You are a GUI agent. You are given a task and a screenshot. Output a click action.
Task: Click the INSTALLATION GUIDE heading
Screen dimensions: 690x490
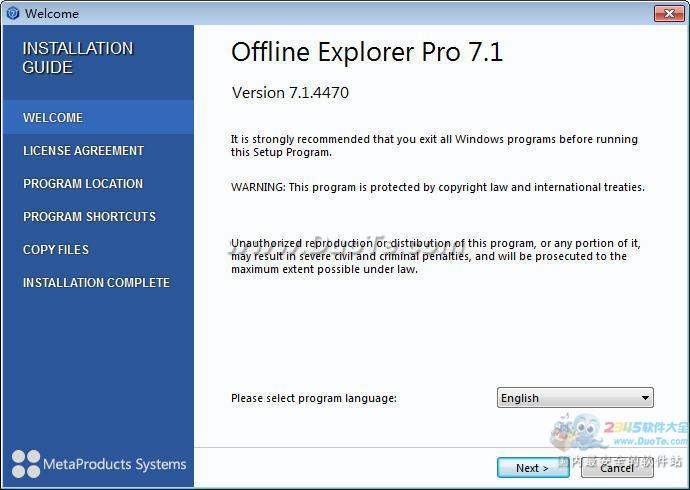[x=78, y=58]
